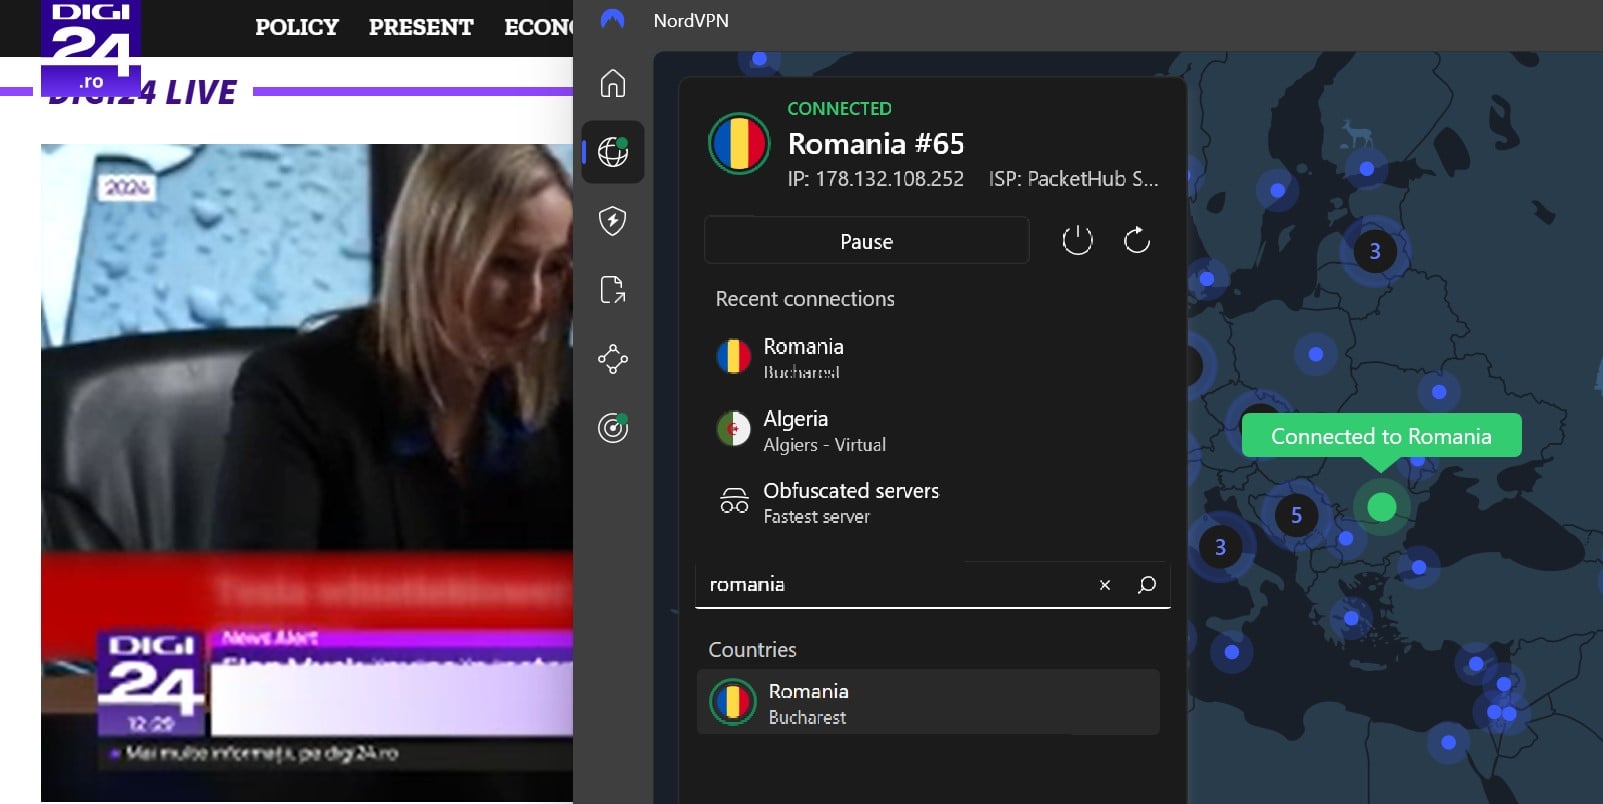Disconnect using the power icon
The height and width of the screenshot is (804, 1603).
coord(1077,240)
